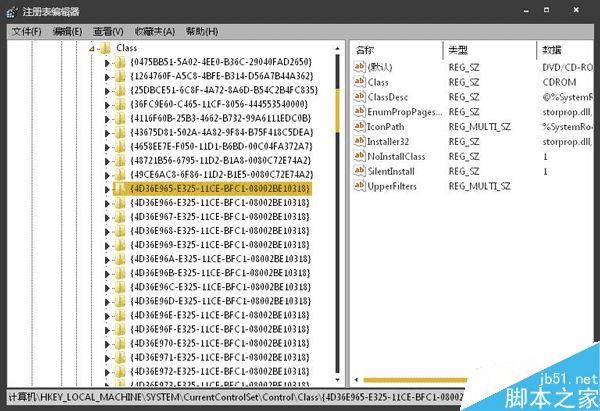Click folder icon of {4D36E96E-E325-11CE-BFC1-08002BE10318}
The height and width of the screenshot is (411, 600).
[120, 316]
